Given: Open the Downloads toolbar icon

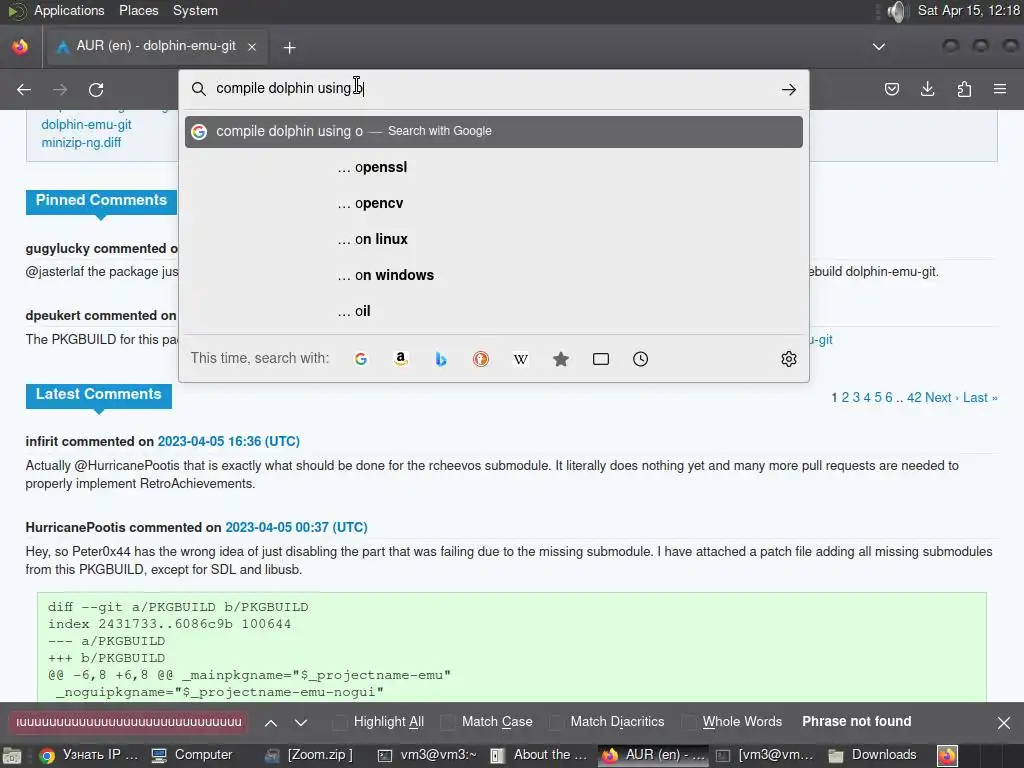Looking at the screenshot, I should pyautogui.click(x=927, y=89).
